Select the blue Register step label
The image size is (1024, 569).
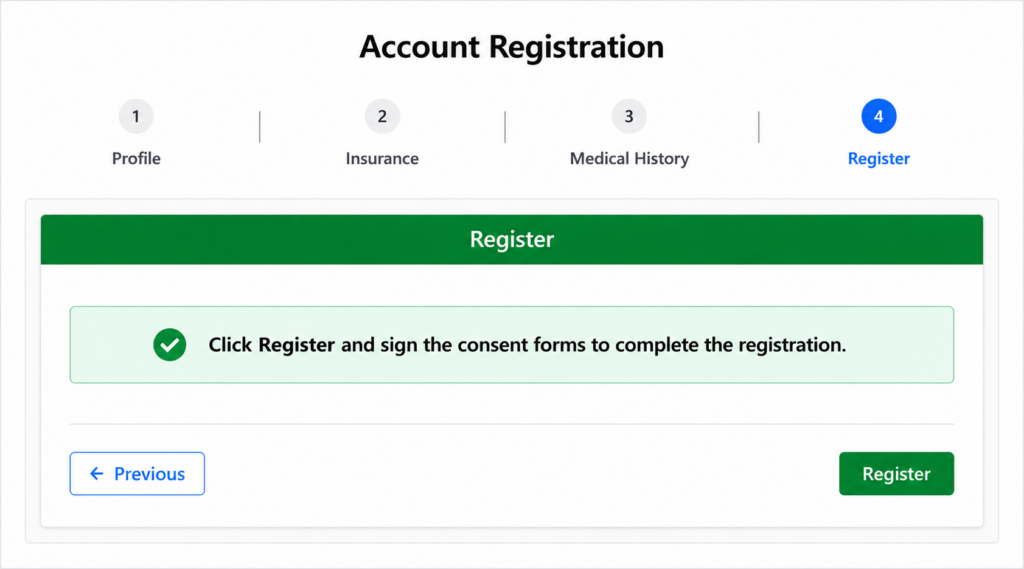pyautogui.click(x=878, y=158)
